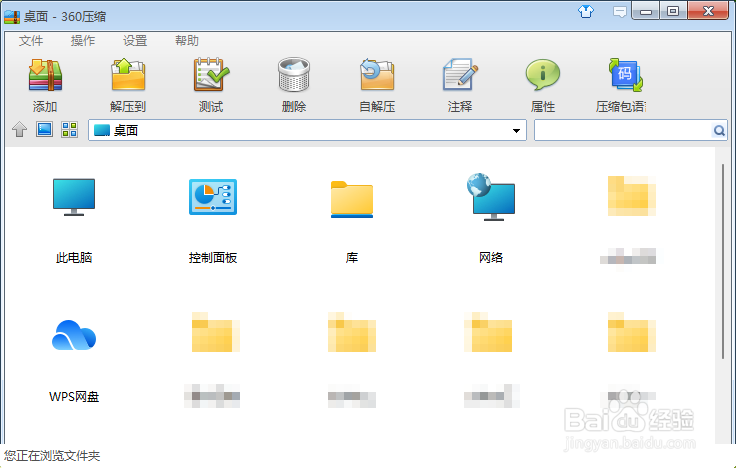
Task: Select the 此电脑 computer item
Action: [x=74, y=219]
